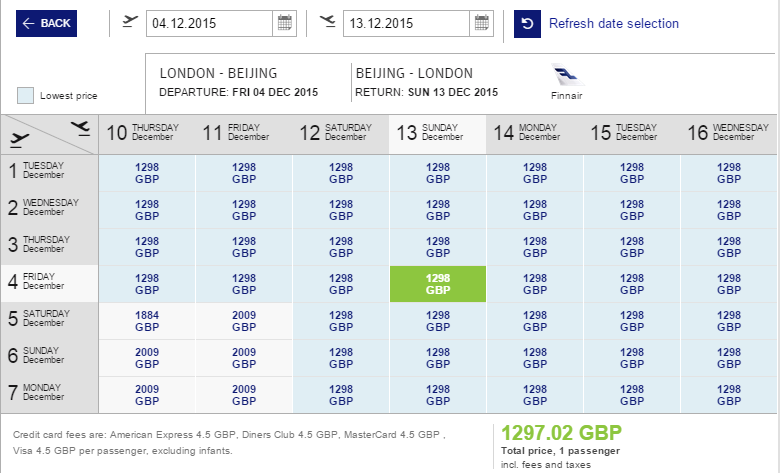Select 16 Wednesday December return column header
The image size is (780, 473).
[x=728, y=134]
